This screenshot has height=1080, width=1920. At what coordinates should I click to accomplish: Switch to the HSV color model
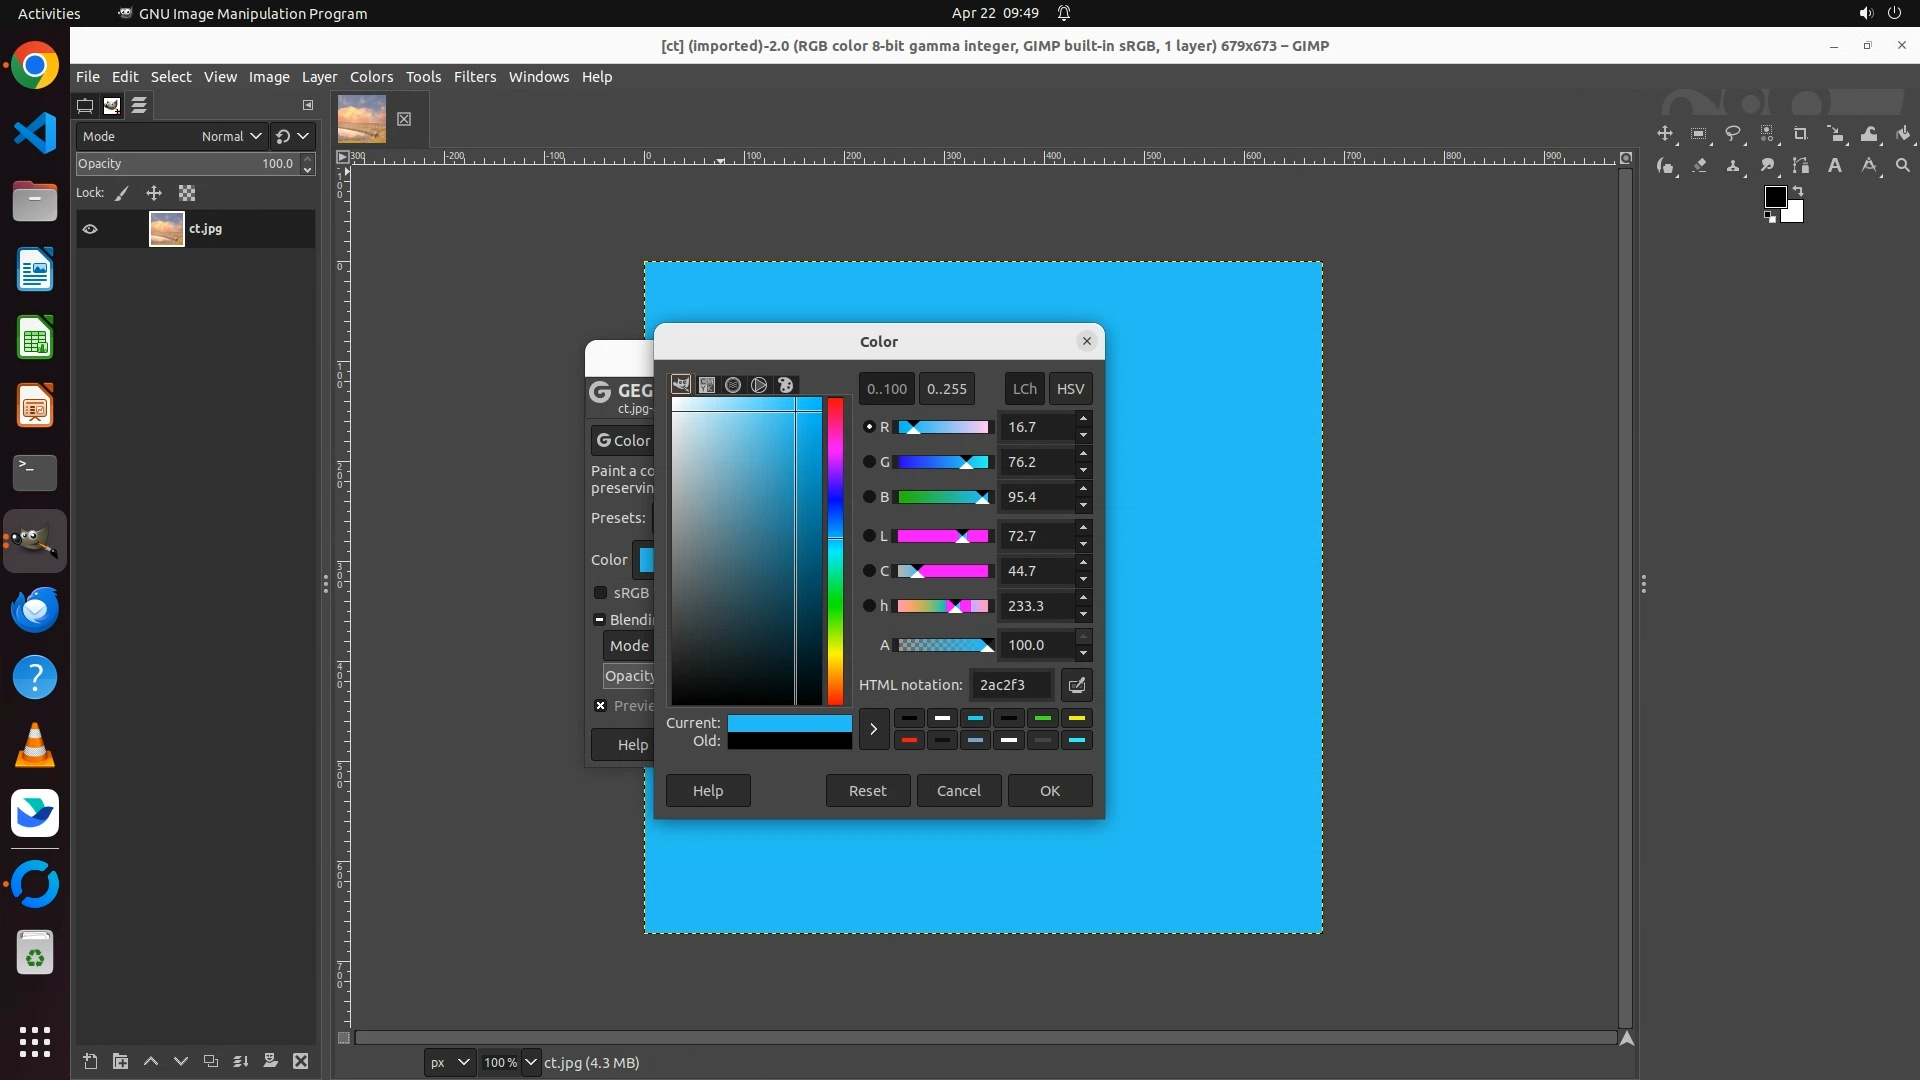click(1070, 389)
